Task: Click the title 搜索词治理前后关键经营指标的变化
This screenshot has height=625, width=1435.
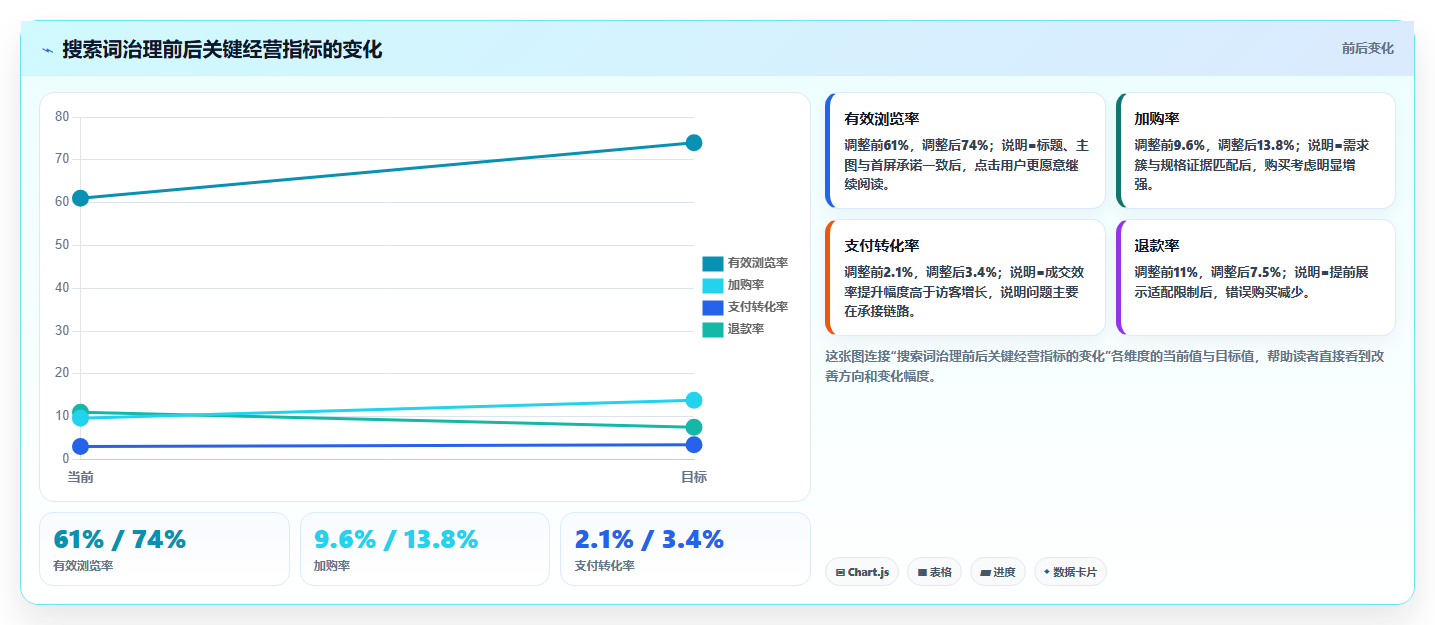Action: (x=222, y=50)
